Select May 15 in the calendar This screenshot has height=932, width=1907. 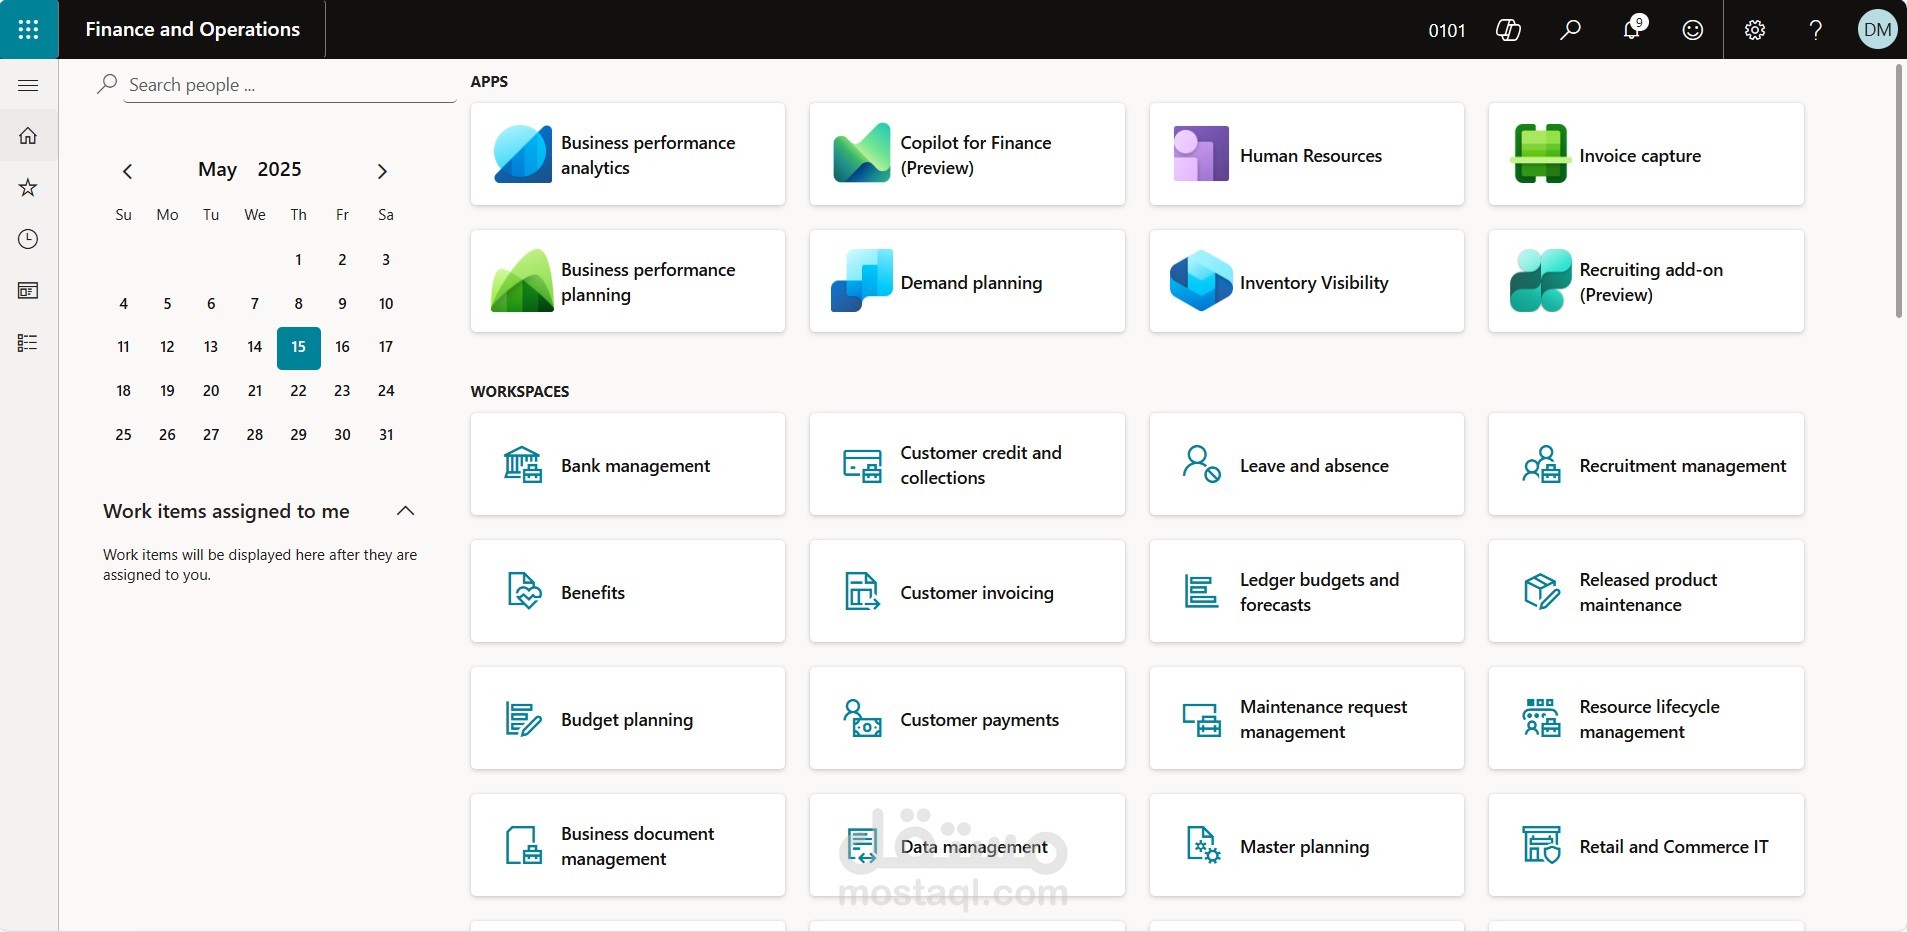point(299,348)
